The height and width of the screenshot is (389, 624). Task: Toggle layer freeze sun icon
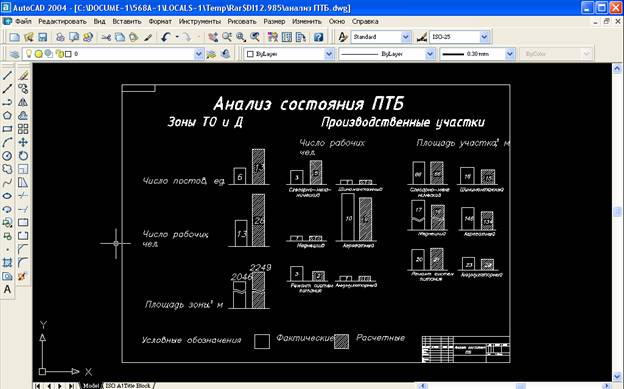[38, 54]
